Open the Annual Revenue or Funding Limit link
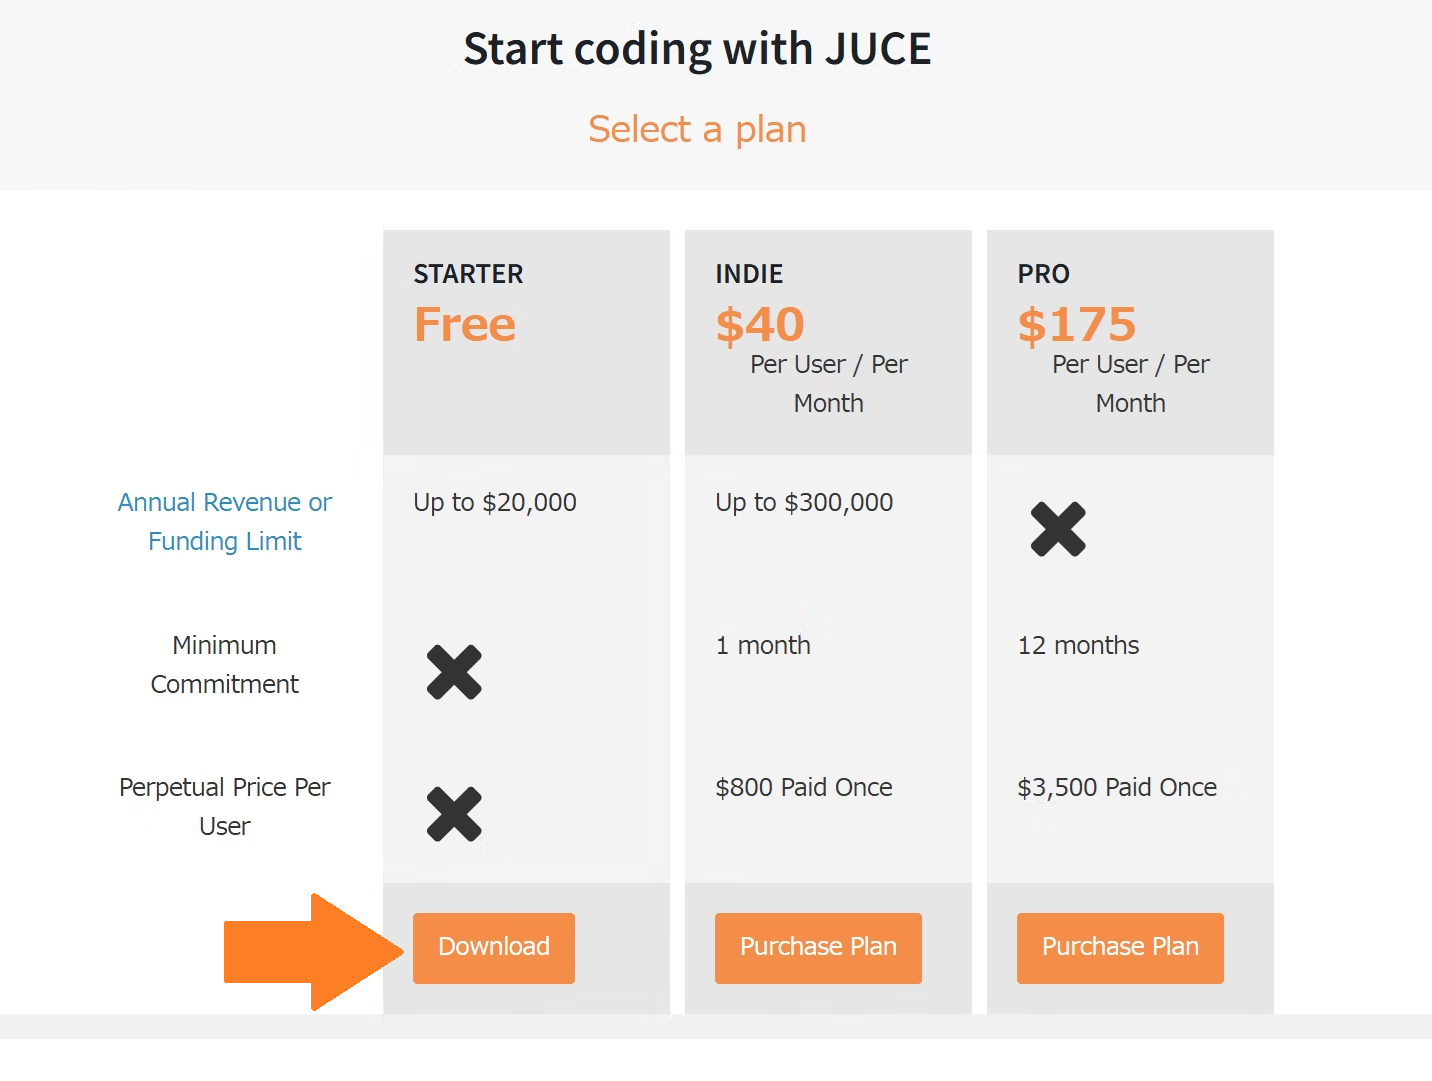 tap(224, 521)
